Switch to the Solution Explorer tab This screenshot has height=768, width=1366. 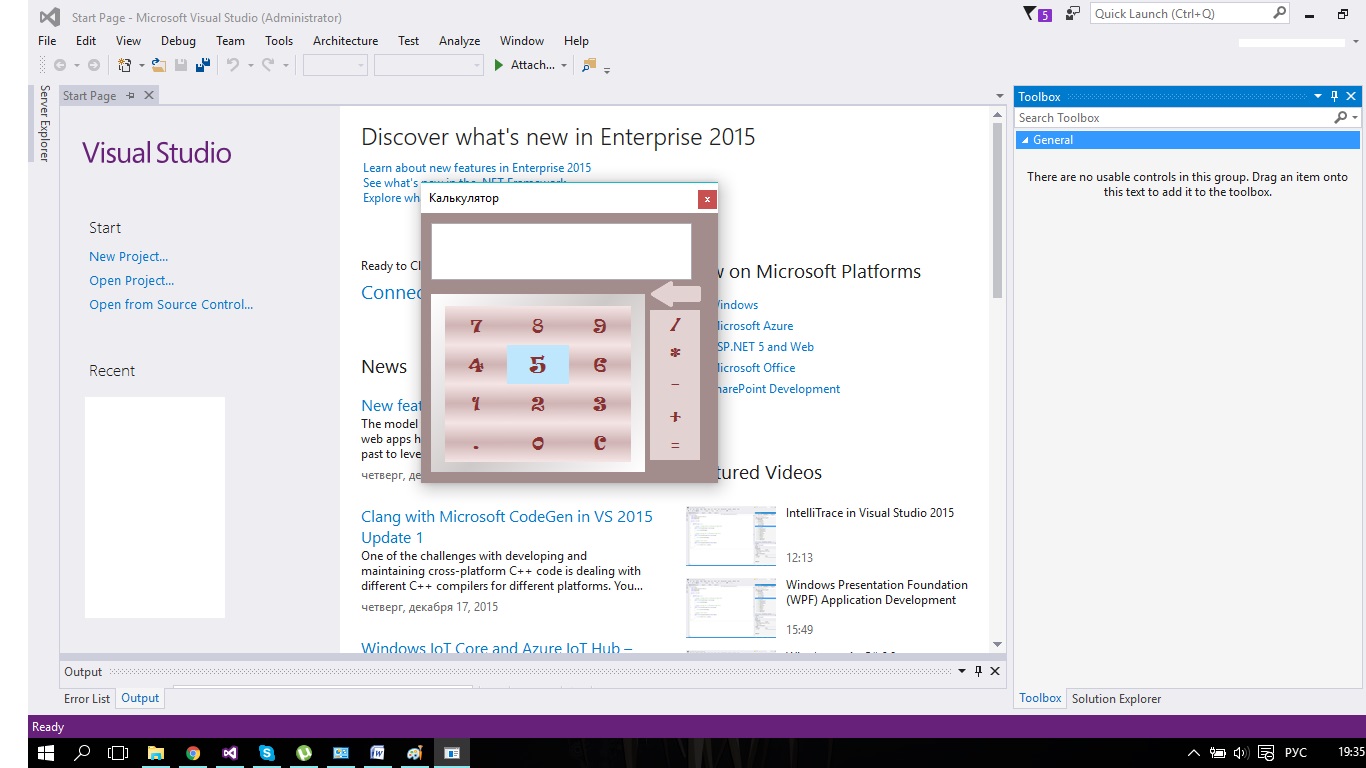click(x=1116, y=699)
